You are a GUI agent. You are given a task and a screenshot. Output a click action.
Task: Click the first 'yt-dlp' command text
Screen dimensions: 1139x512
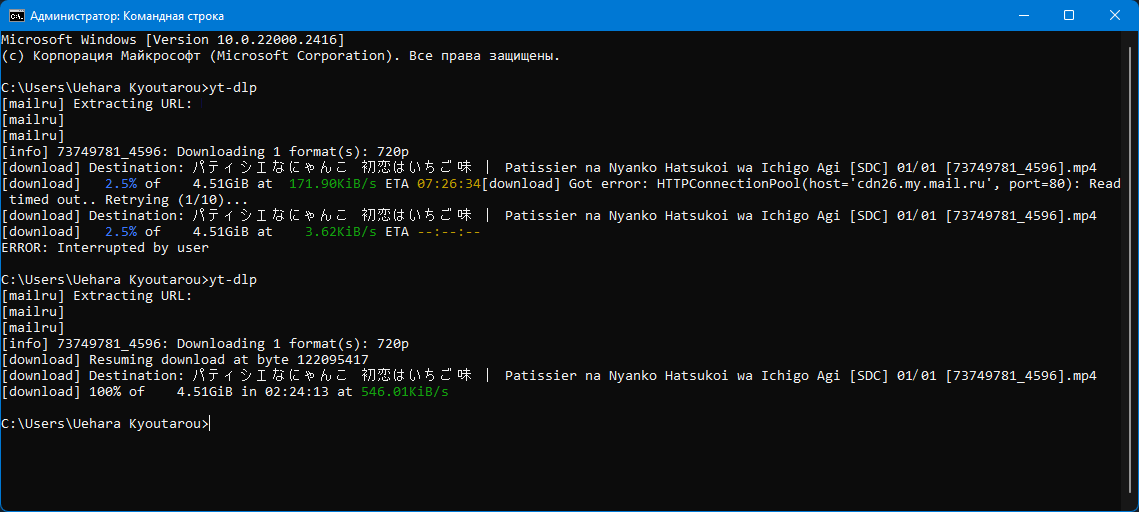(232, 88)
